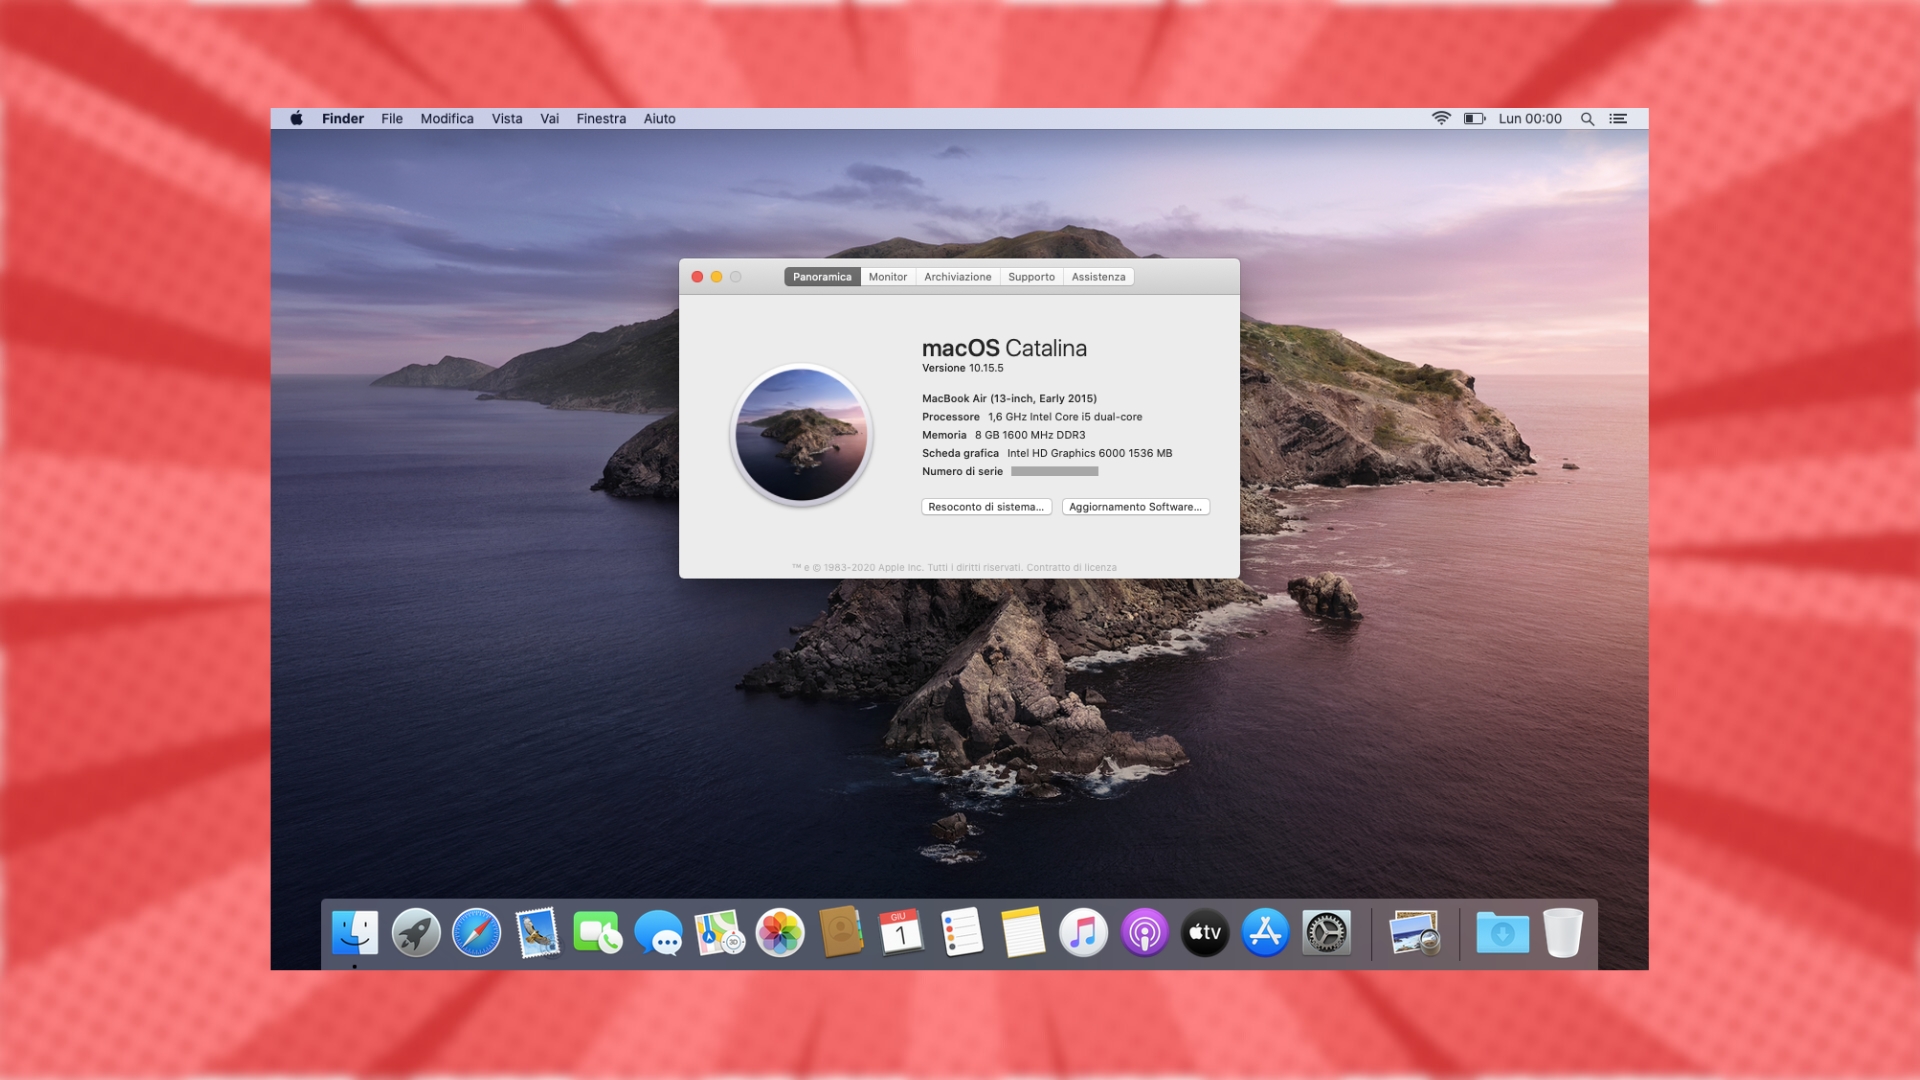
Task: Click the Catalina island round image
Action: pos(802,434)
